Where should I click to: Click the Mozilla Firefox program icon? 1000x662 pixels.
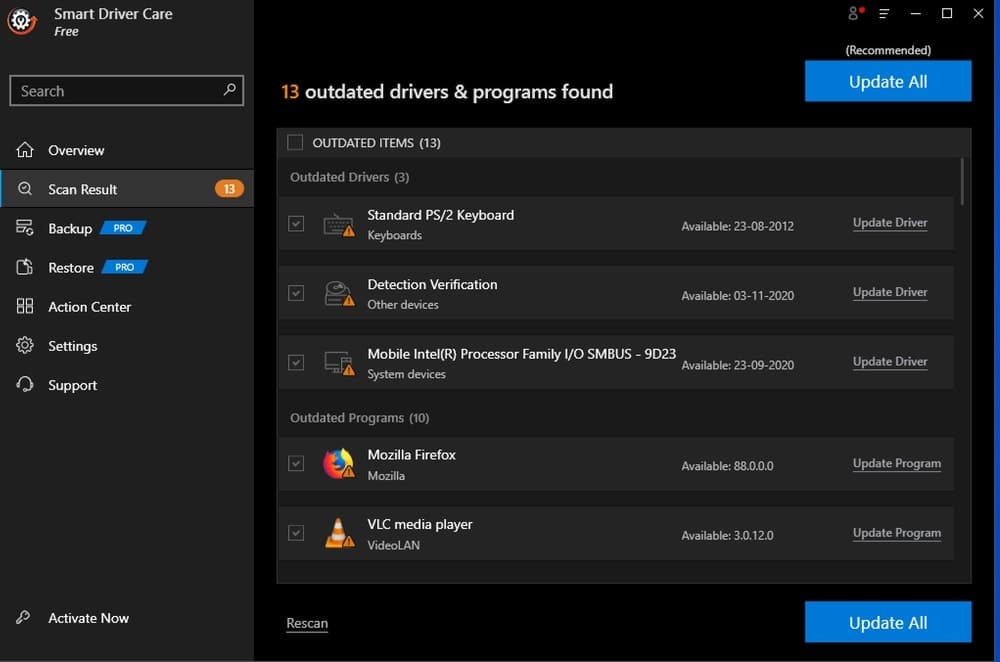[339, 464]
